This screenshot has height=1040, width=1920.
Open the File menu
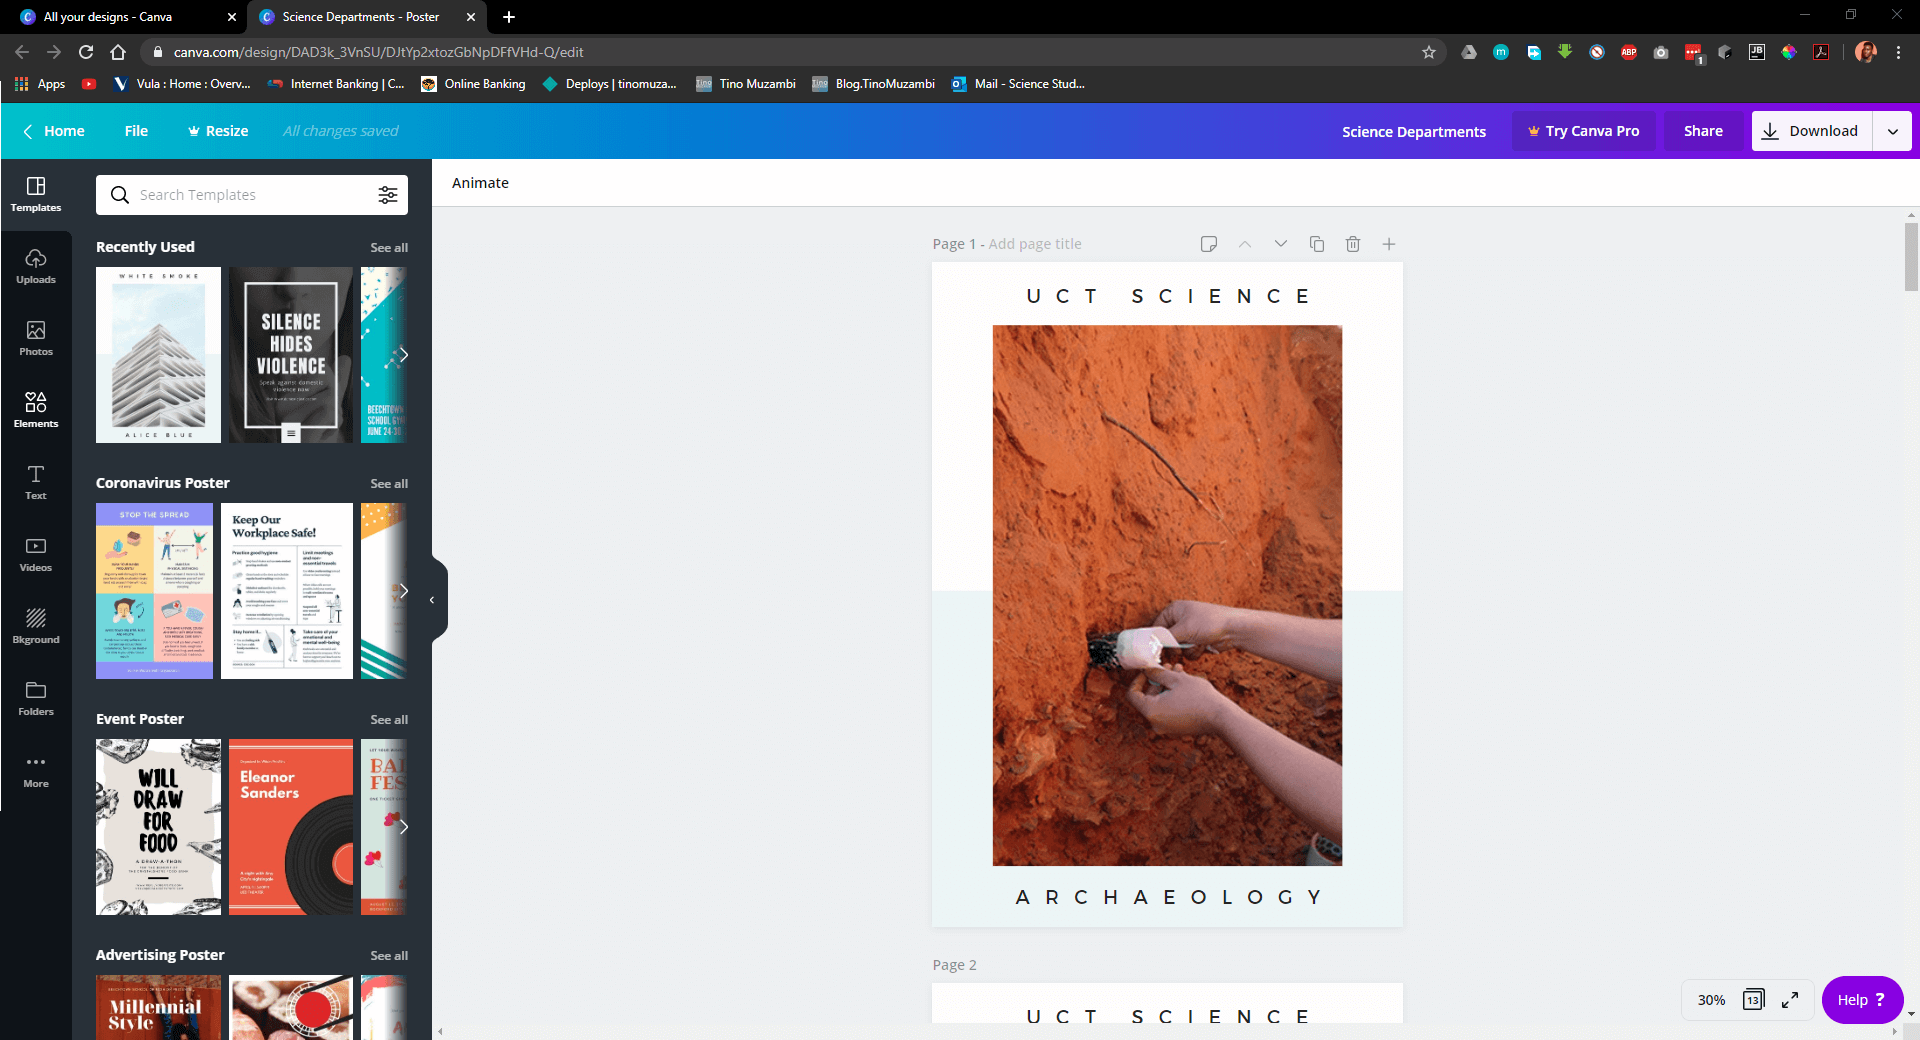[136, 131]
